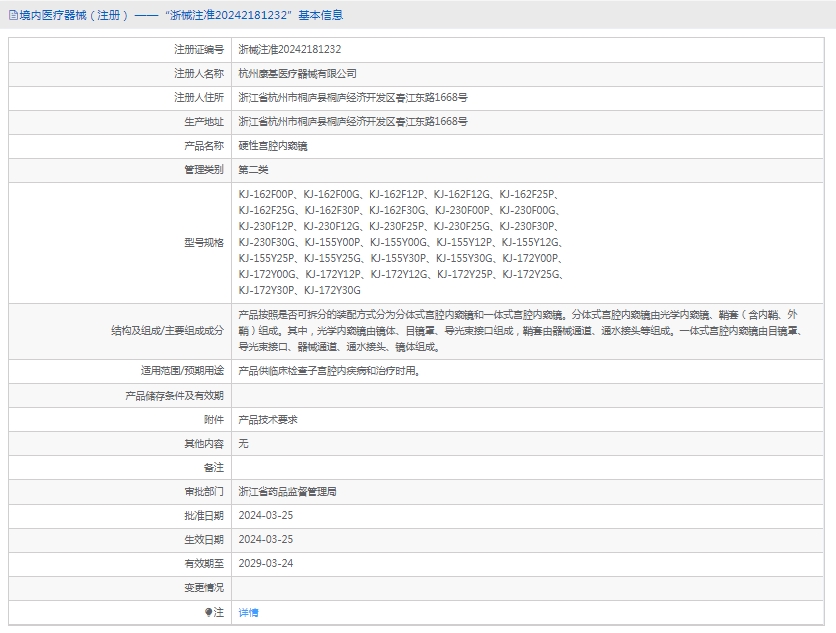This screenshot has height=633, width=836.
Task: Click expiry date value 2029-03-24
Action: point(265,564)
